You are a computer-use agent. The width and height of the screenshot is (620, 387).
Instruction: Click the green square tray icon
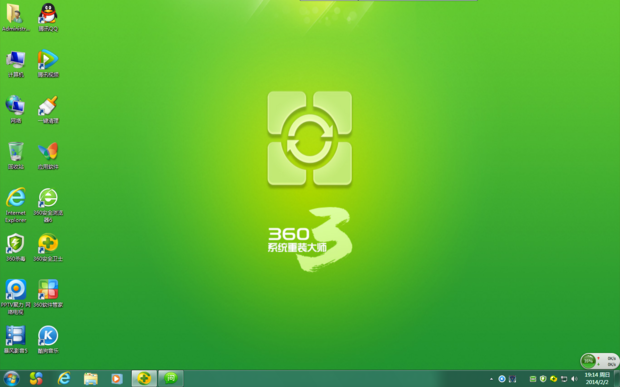point(533,379)
